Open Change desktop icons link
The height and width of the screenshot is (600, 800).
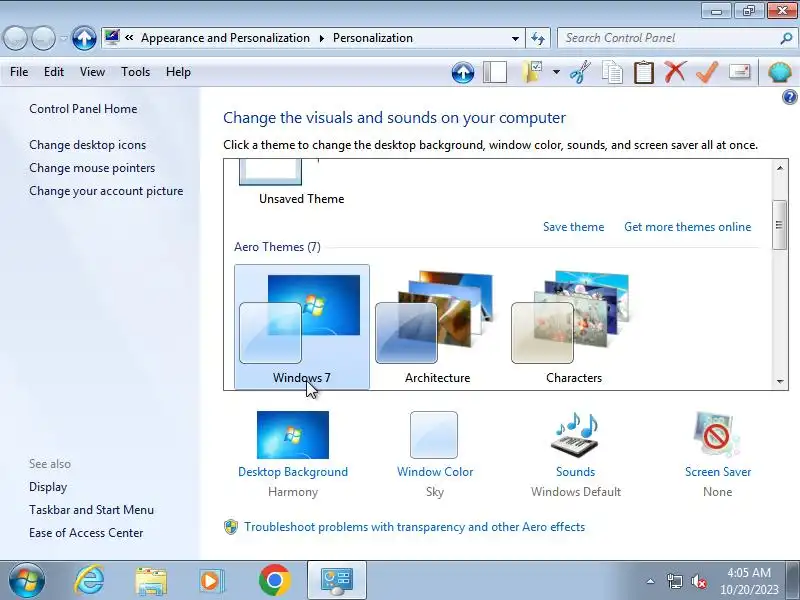[x=87, y=145]
